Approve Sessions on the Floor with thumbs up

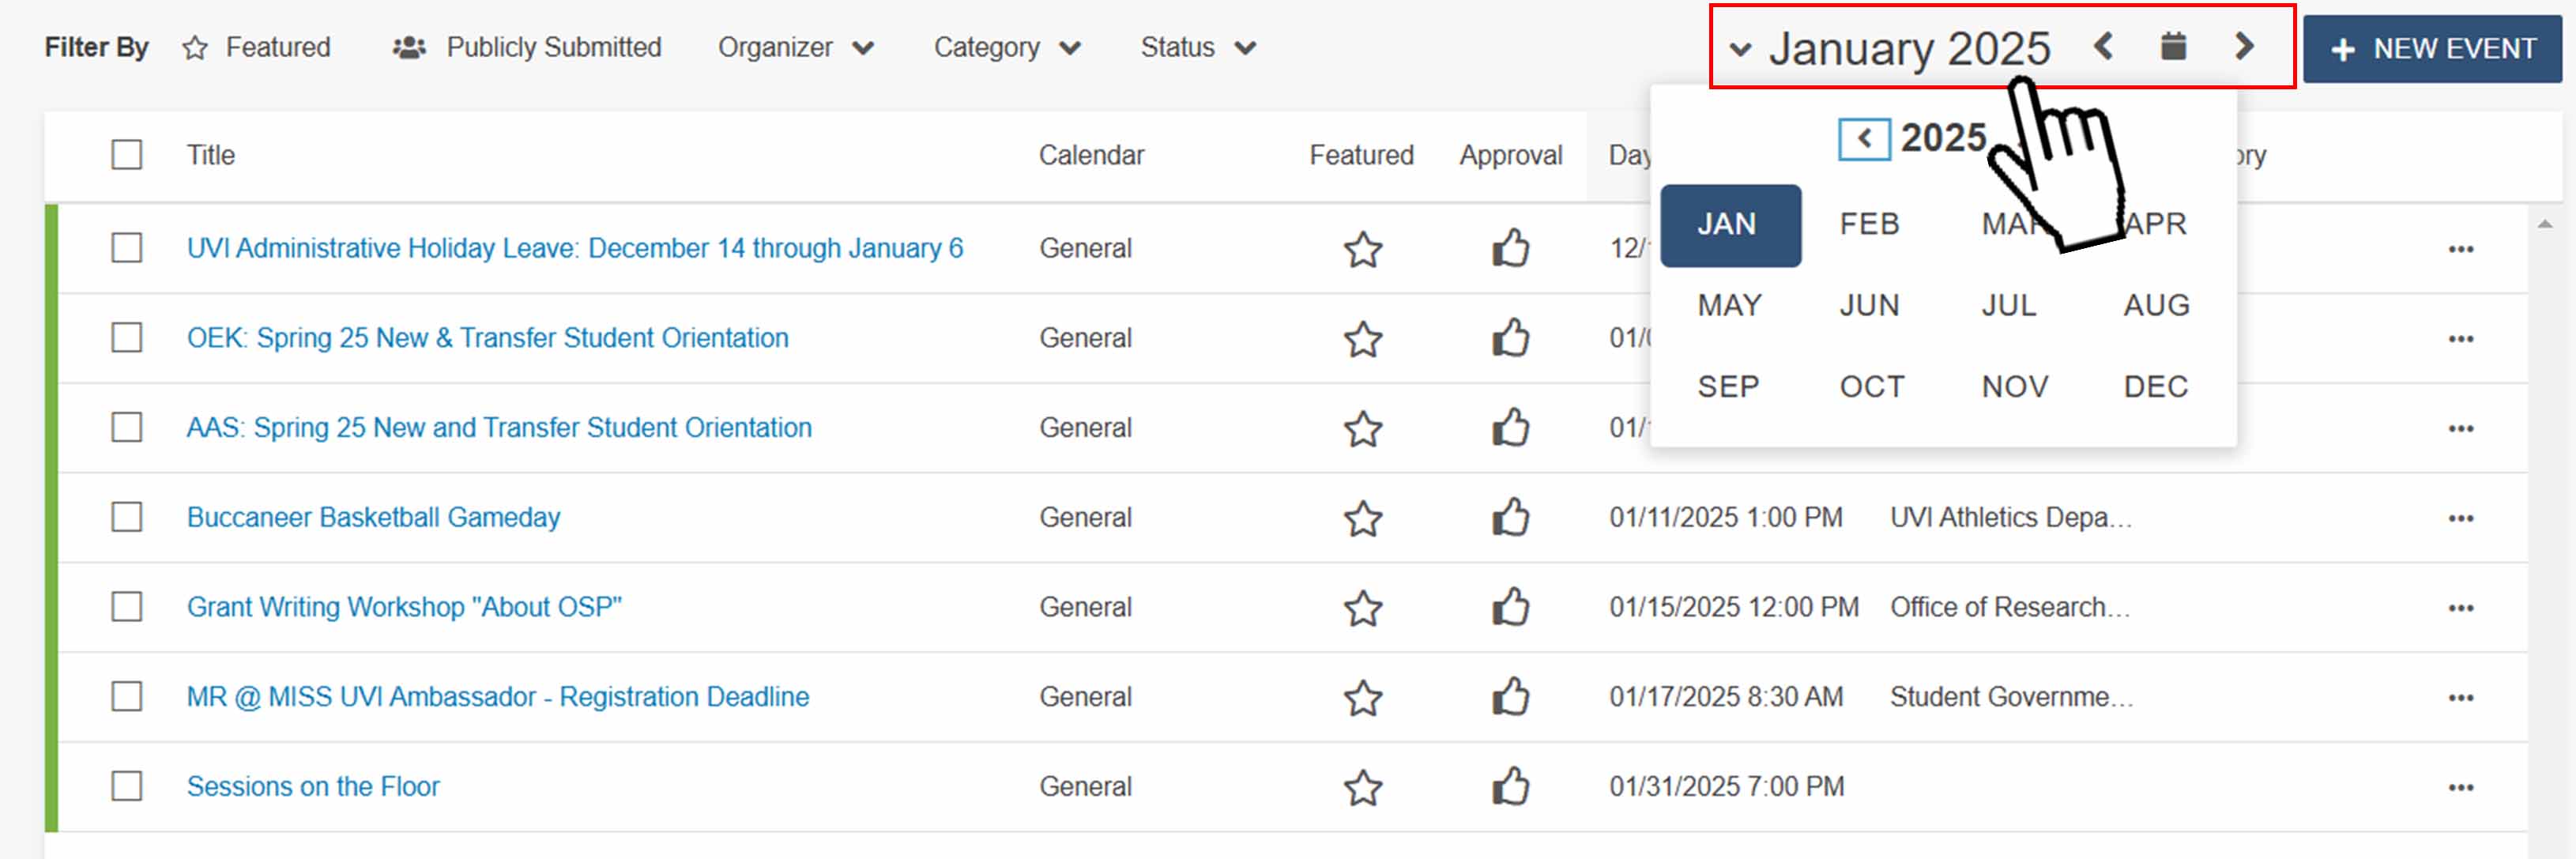pos(1510,787)
